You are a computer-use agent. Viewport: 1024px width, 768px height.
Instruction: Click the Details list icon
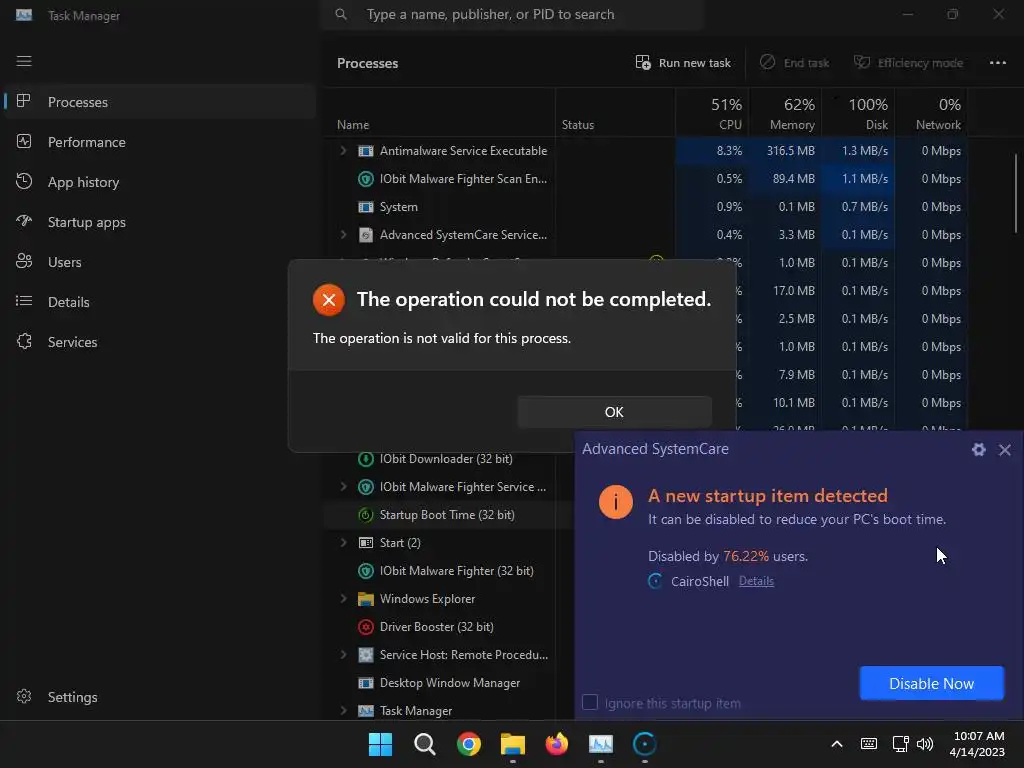24,301
